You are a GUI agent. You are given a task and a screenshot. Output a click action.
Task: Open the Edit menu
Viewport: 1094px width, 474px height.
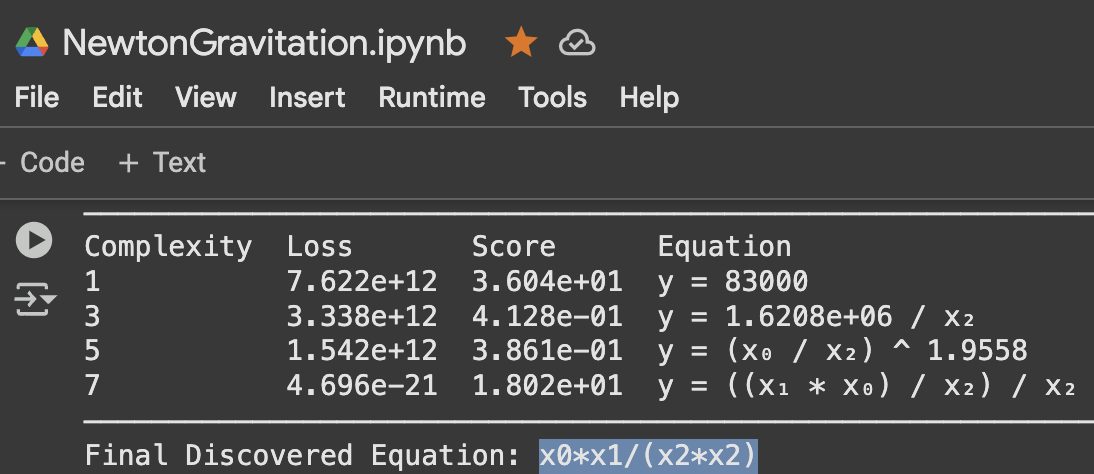tap(117, 97)
